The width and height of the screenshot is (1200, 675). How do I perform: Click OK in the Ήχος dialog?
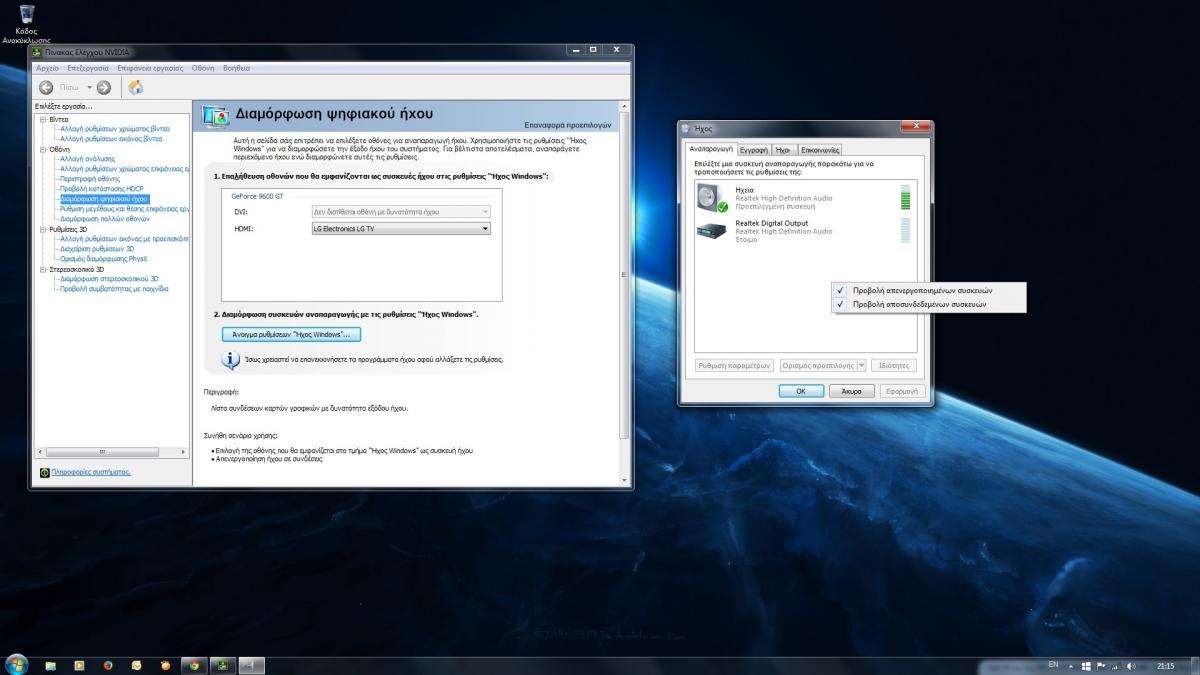(801, 391)
